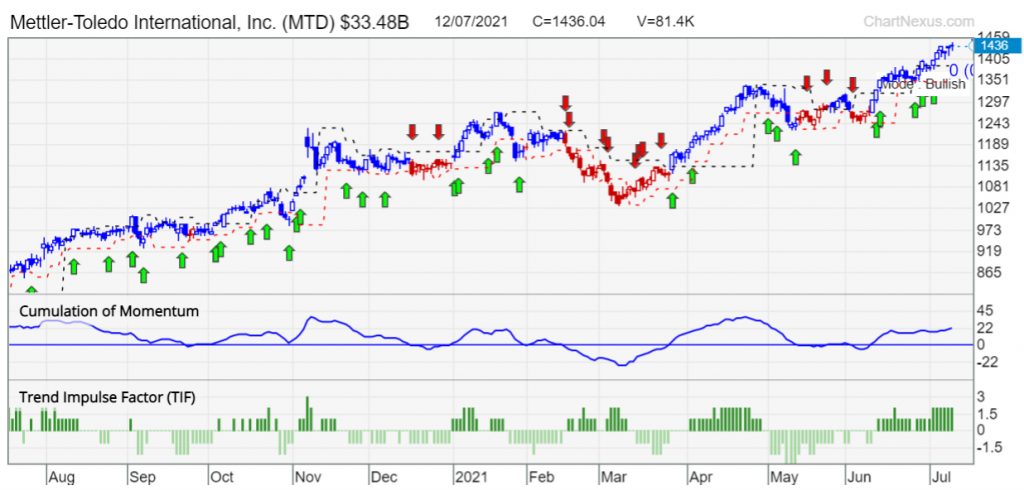
Task: Click the green up arrow in late January
Action: point(519,184)
